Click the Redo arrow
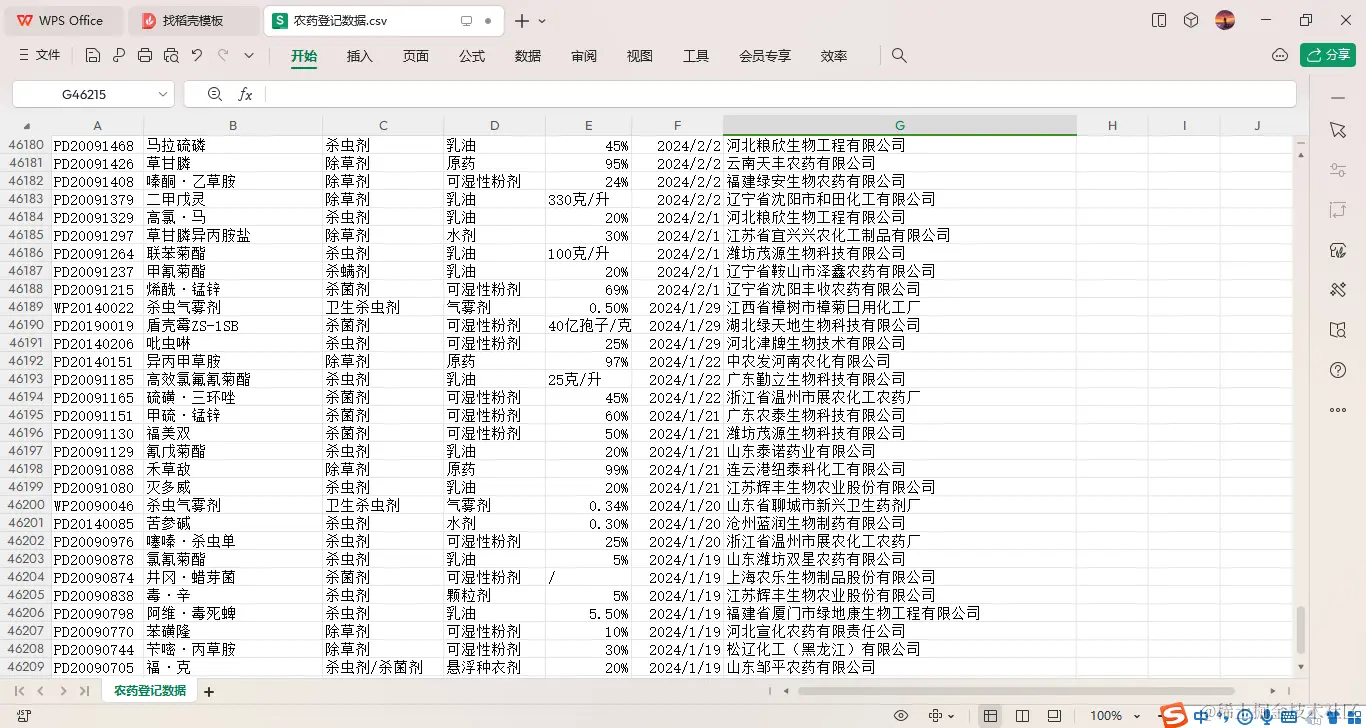This screenshot has width=1366, height=728. pyautogui.click(x=223, y=56)
